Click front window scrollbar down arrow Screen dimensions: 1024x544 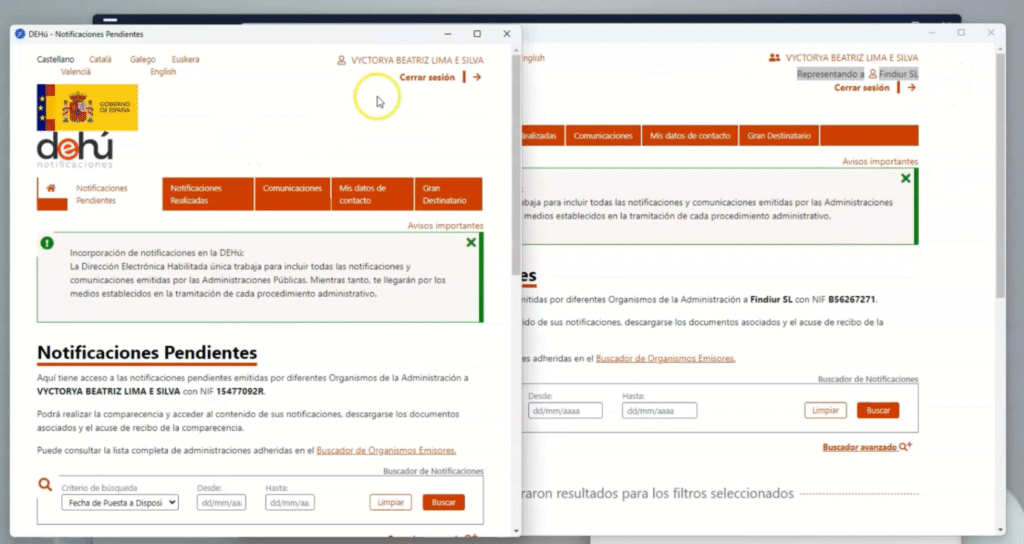(516, 531)
